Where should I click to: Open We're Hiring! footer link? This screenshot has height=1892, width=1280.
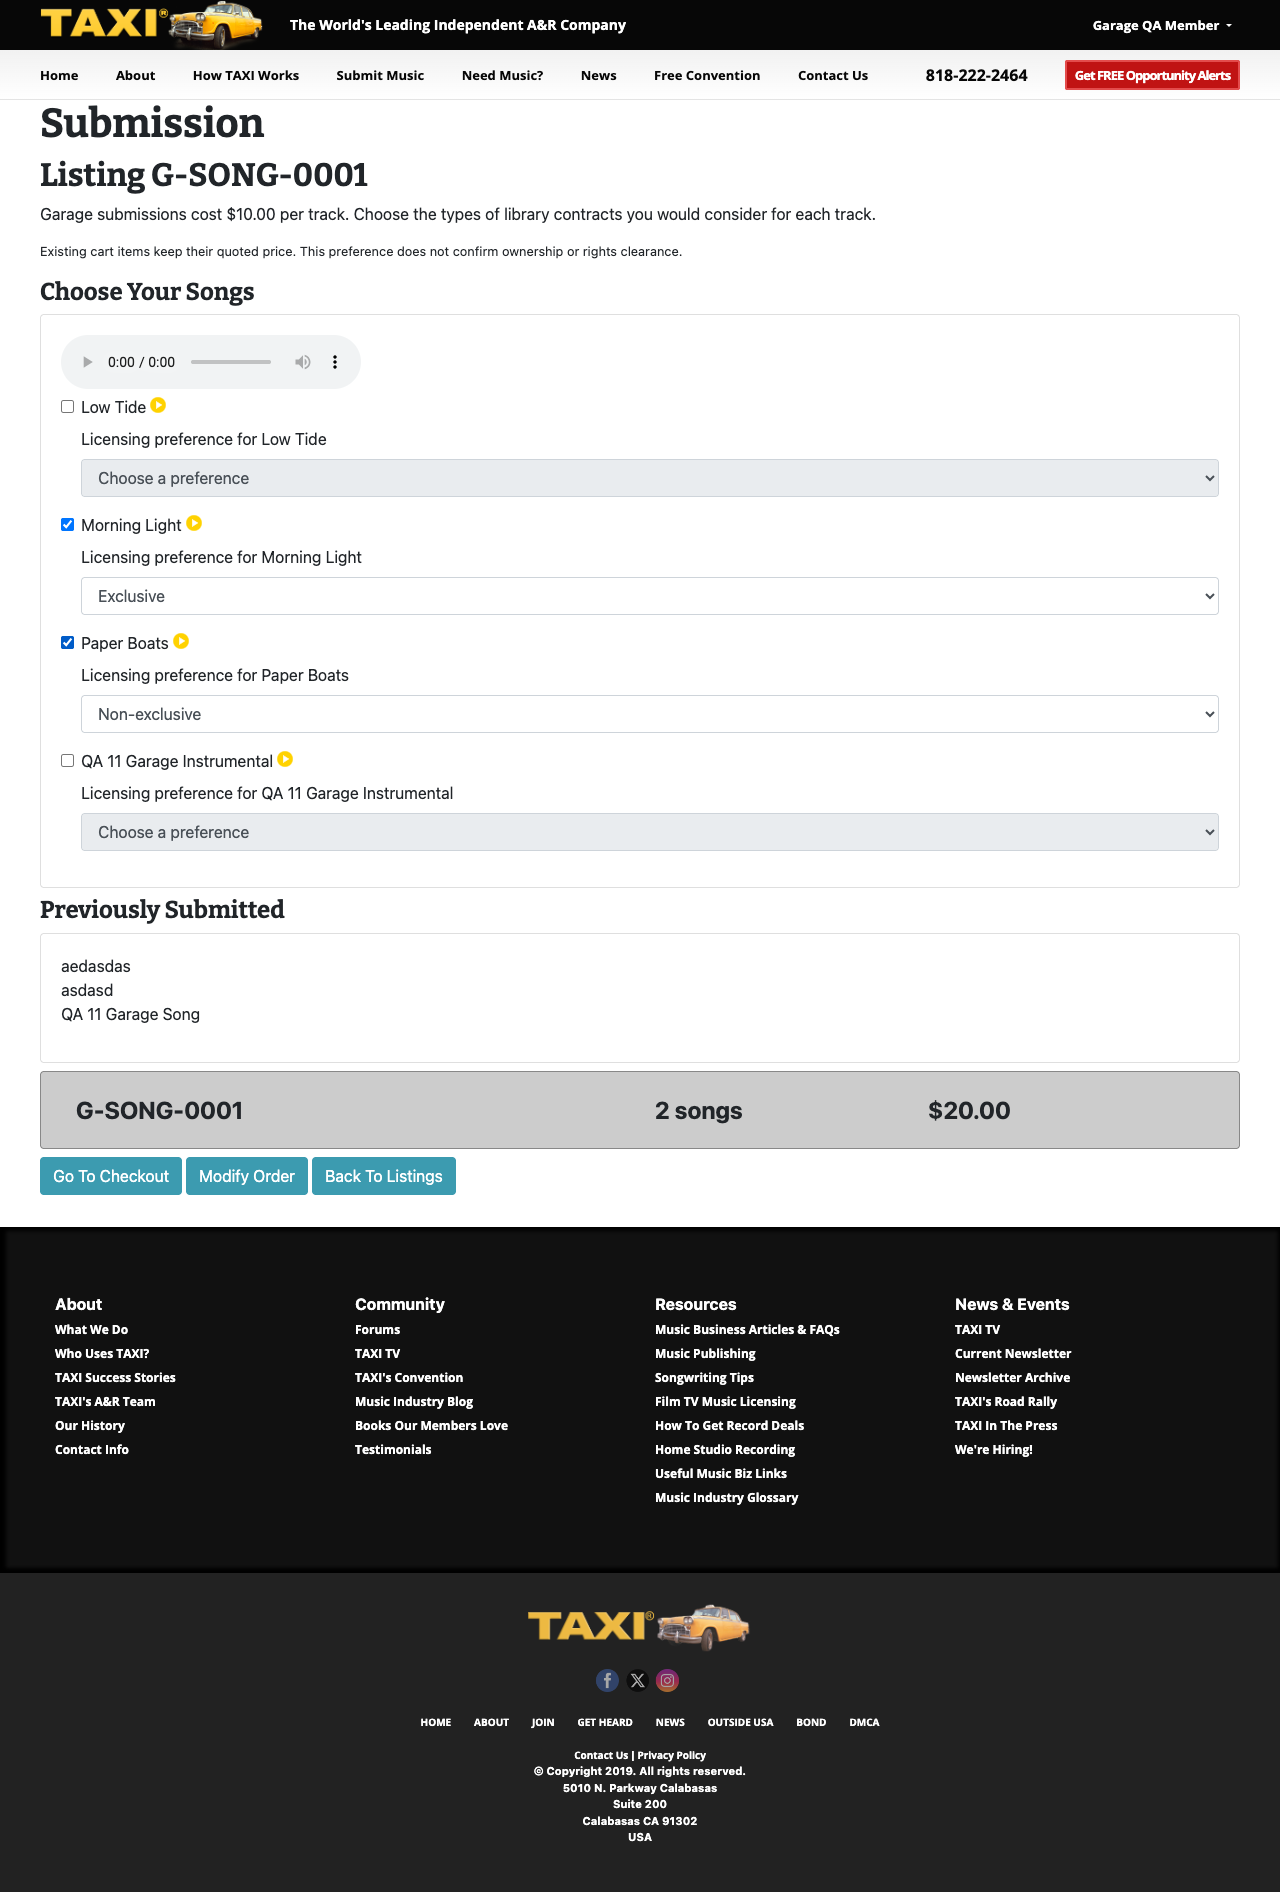pos(994,1449)
